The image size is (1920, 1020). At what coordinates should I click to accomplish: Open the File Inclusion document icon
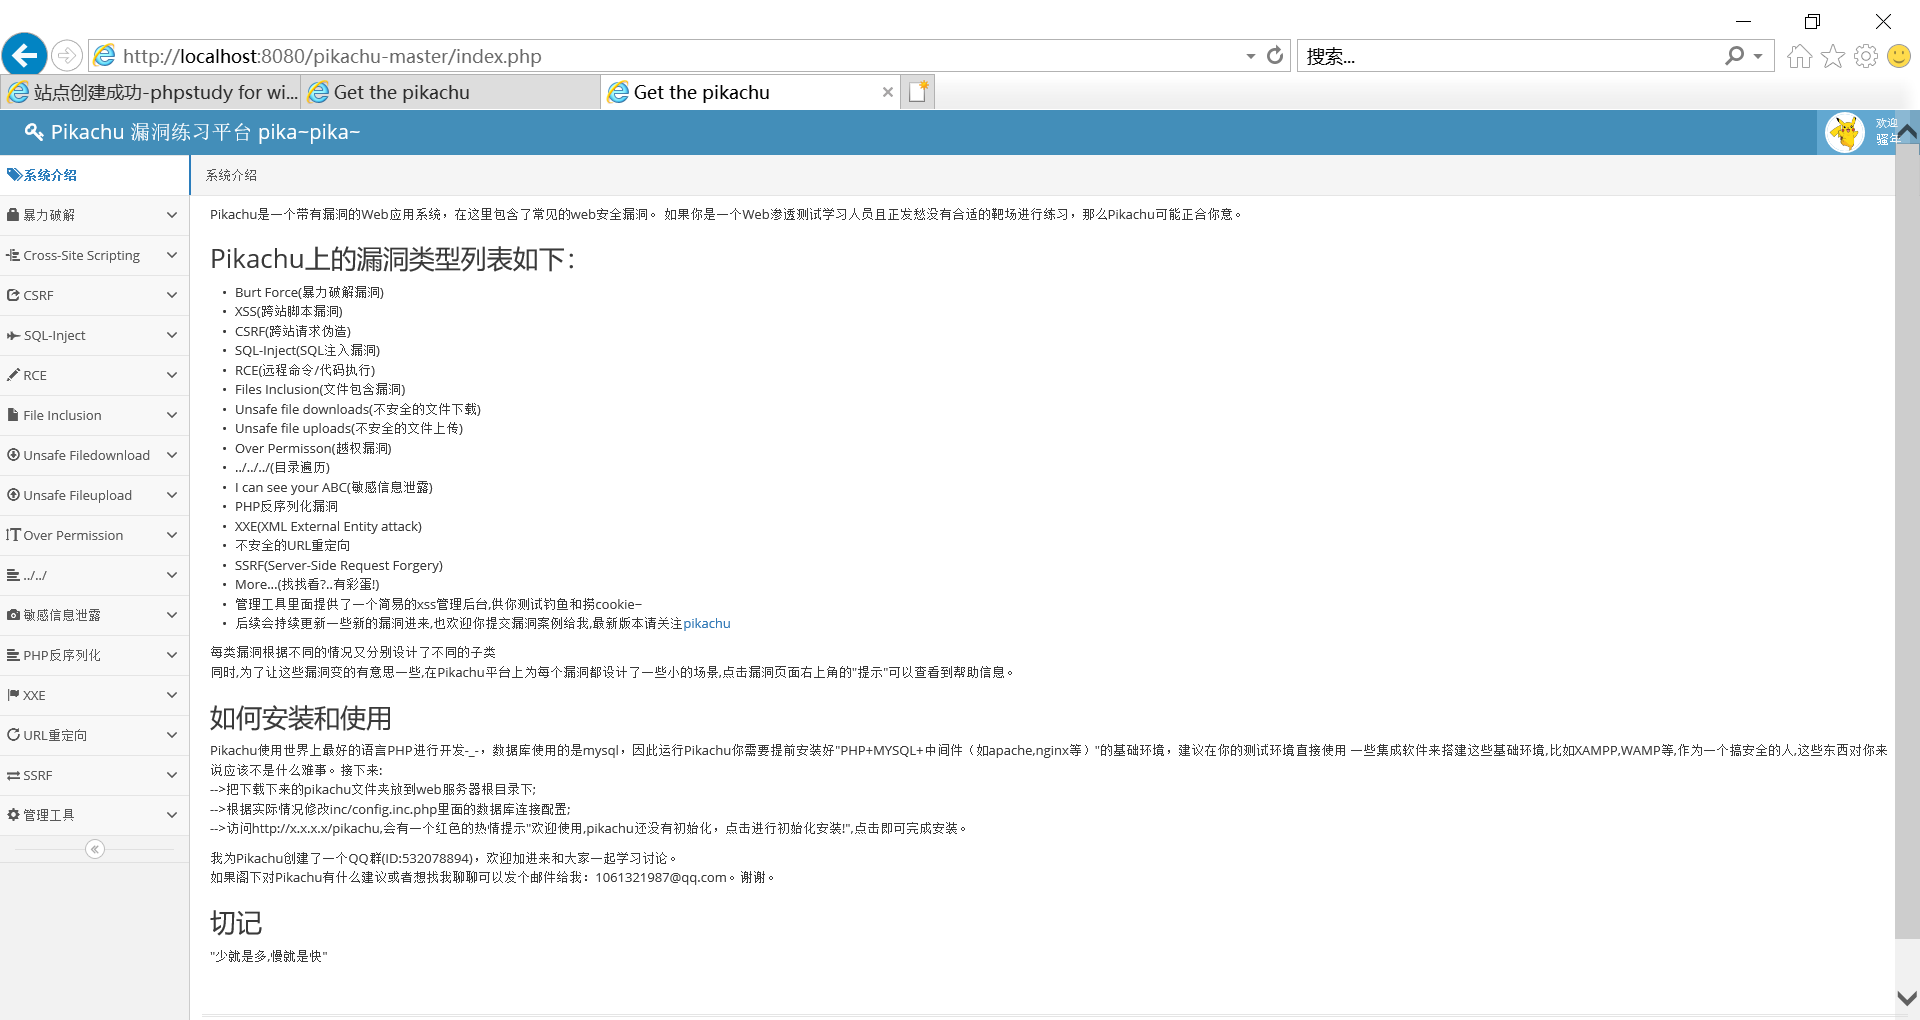click(x=13, y=415)
